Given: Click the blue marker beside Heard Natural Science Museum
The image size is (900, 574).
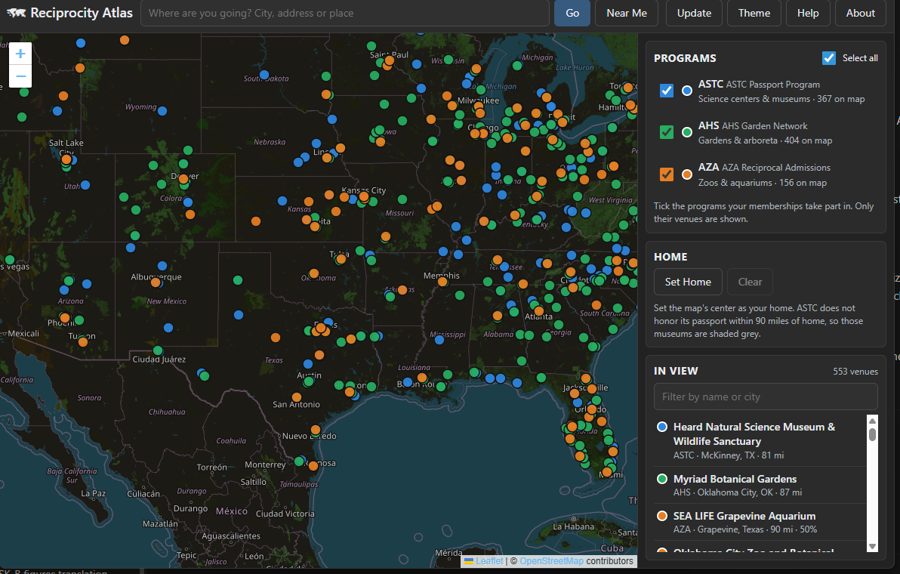Looking at the screenshot, I should (x=662, y=426).
